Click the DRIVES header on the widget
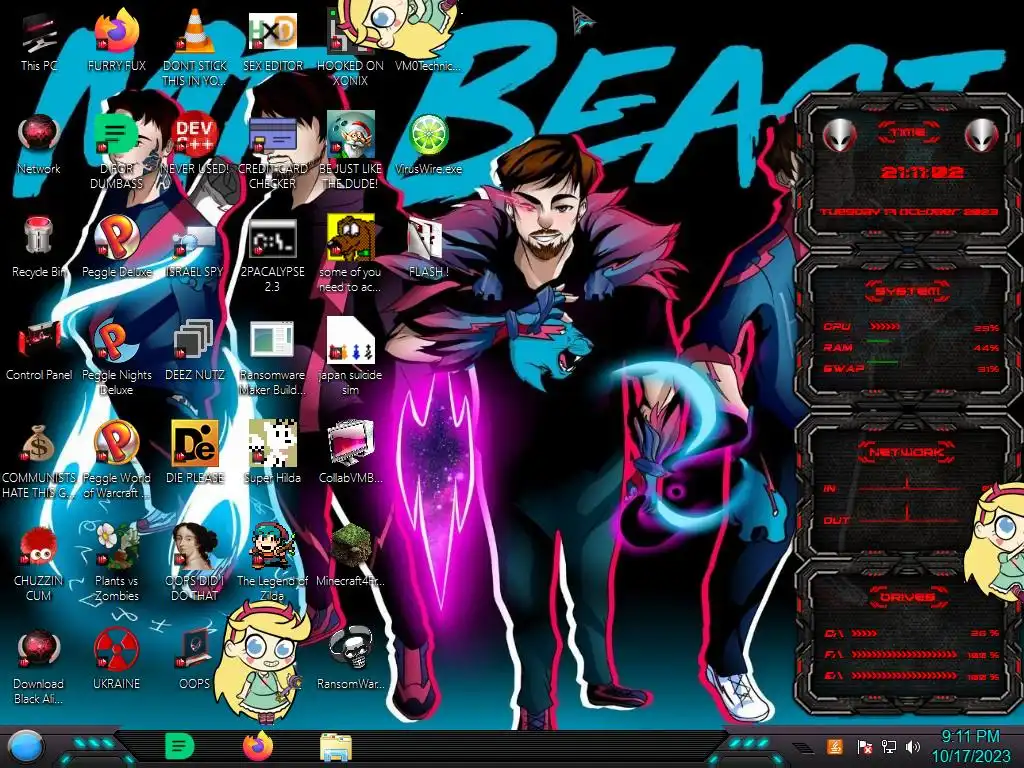The width and height of the screenshot is (1024, 768). tap(908, 597)
